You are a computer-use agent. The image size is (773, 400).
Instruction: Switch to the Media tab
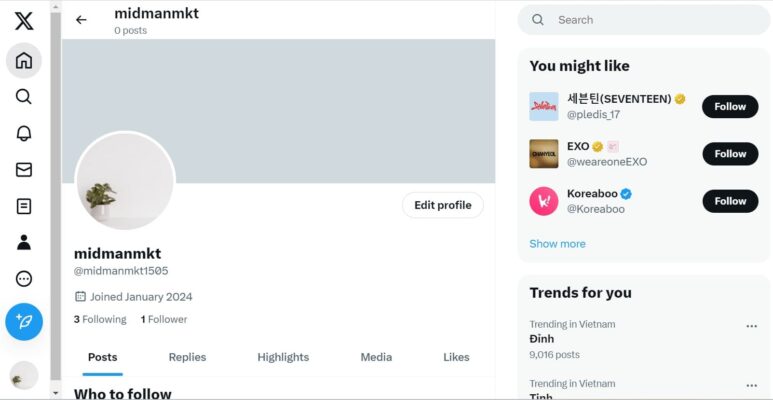pyautogui.click(x=376, y=357)
